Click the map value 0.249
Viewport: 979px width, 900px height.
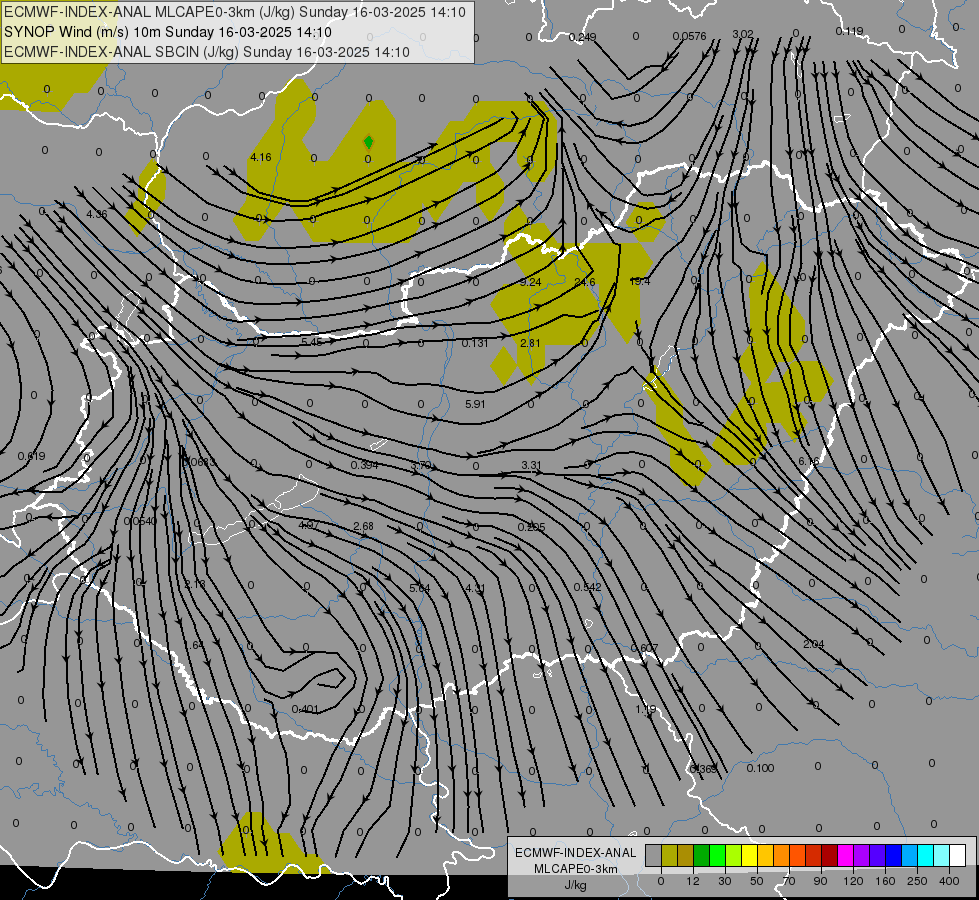coord(583,37)
